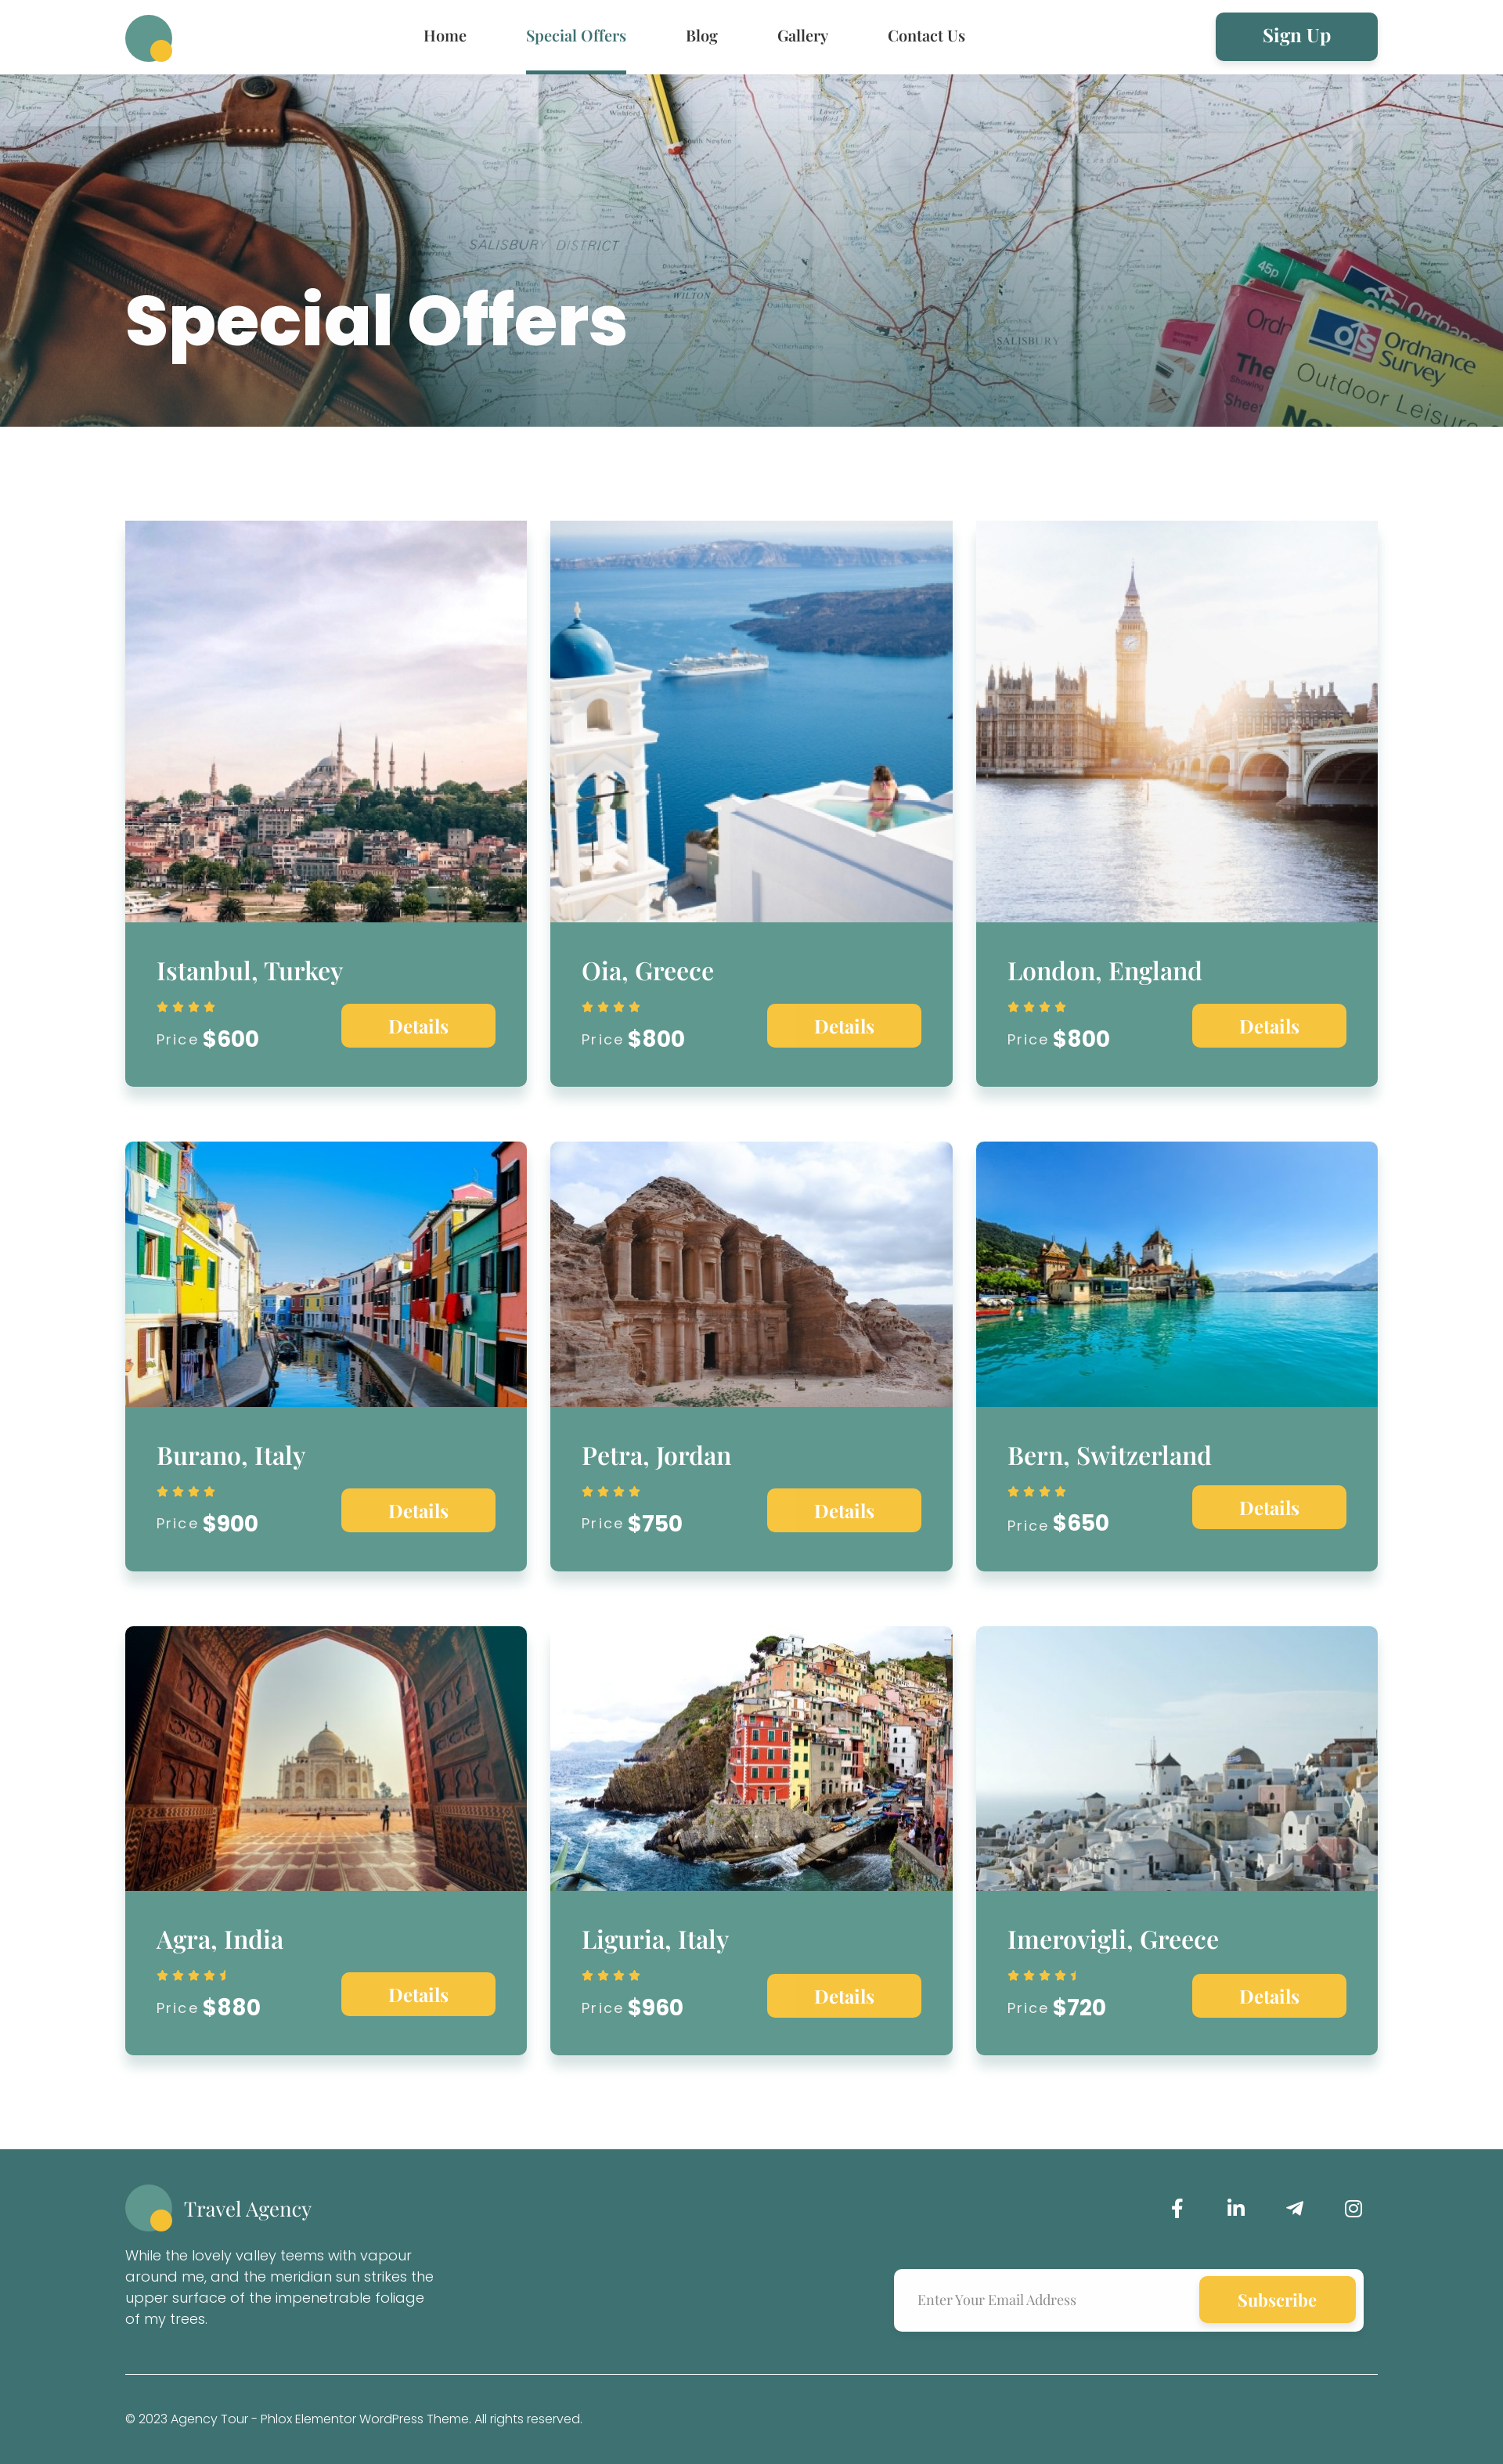Viewport: 1503px width, 2464px height.
Task: Click the site logo in the header
Action: point(149,38)
